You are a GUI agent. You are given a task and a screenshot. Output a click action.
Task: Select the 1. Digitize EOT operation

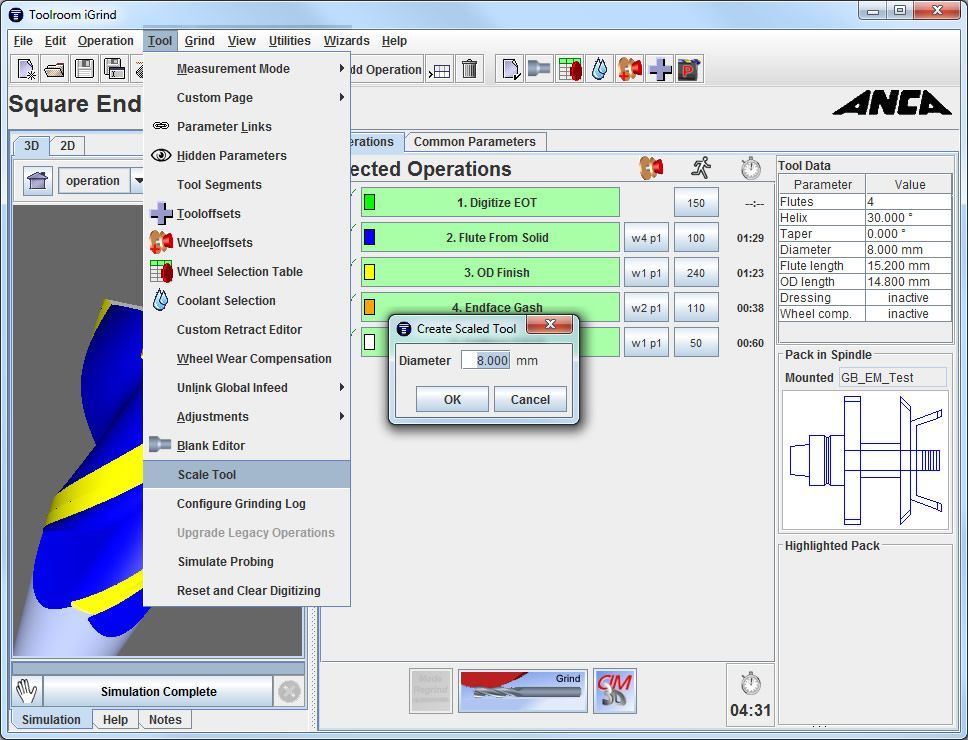tap(490, 202)
